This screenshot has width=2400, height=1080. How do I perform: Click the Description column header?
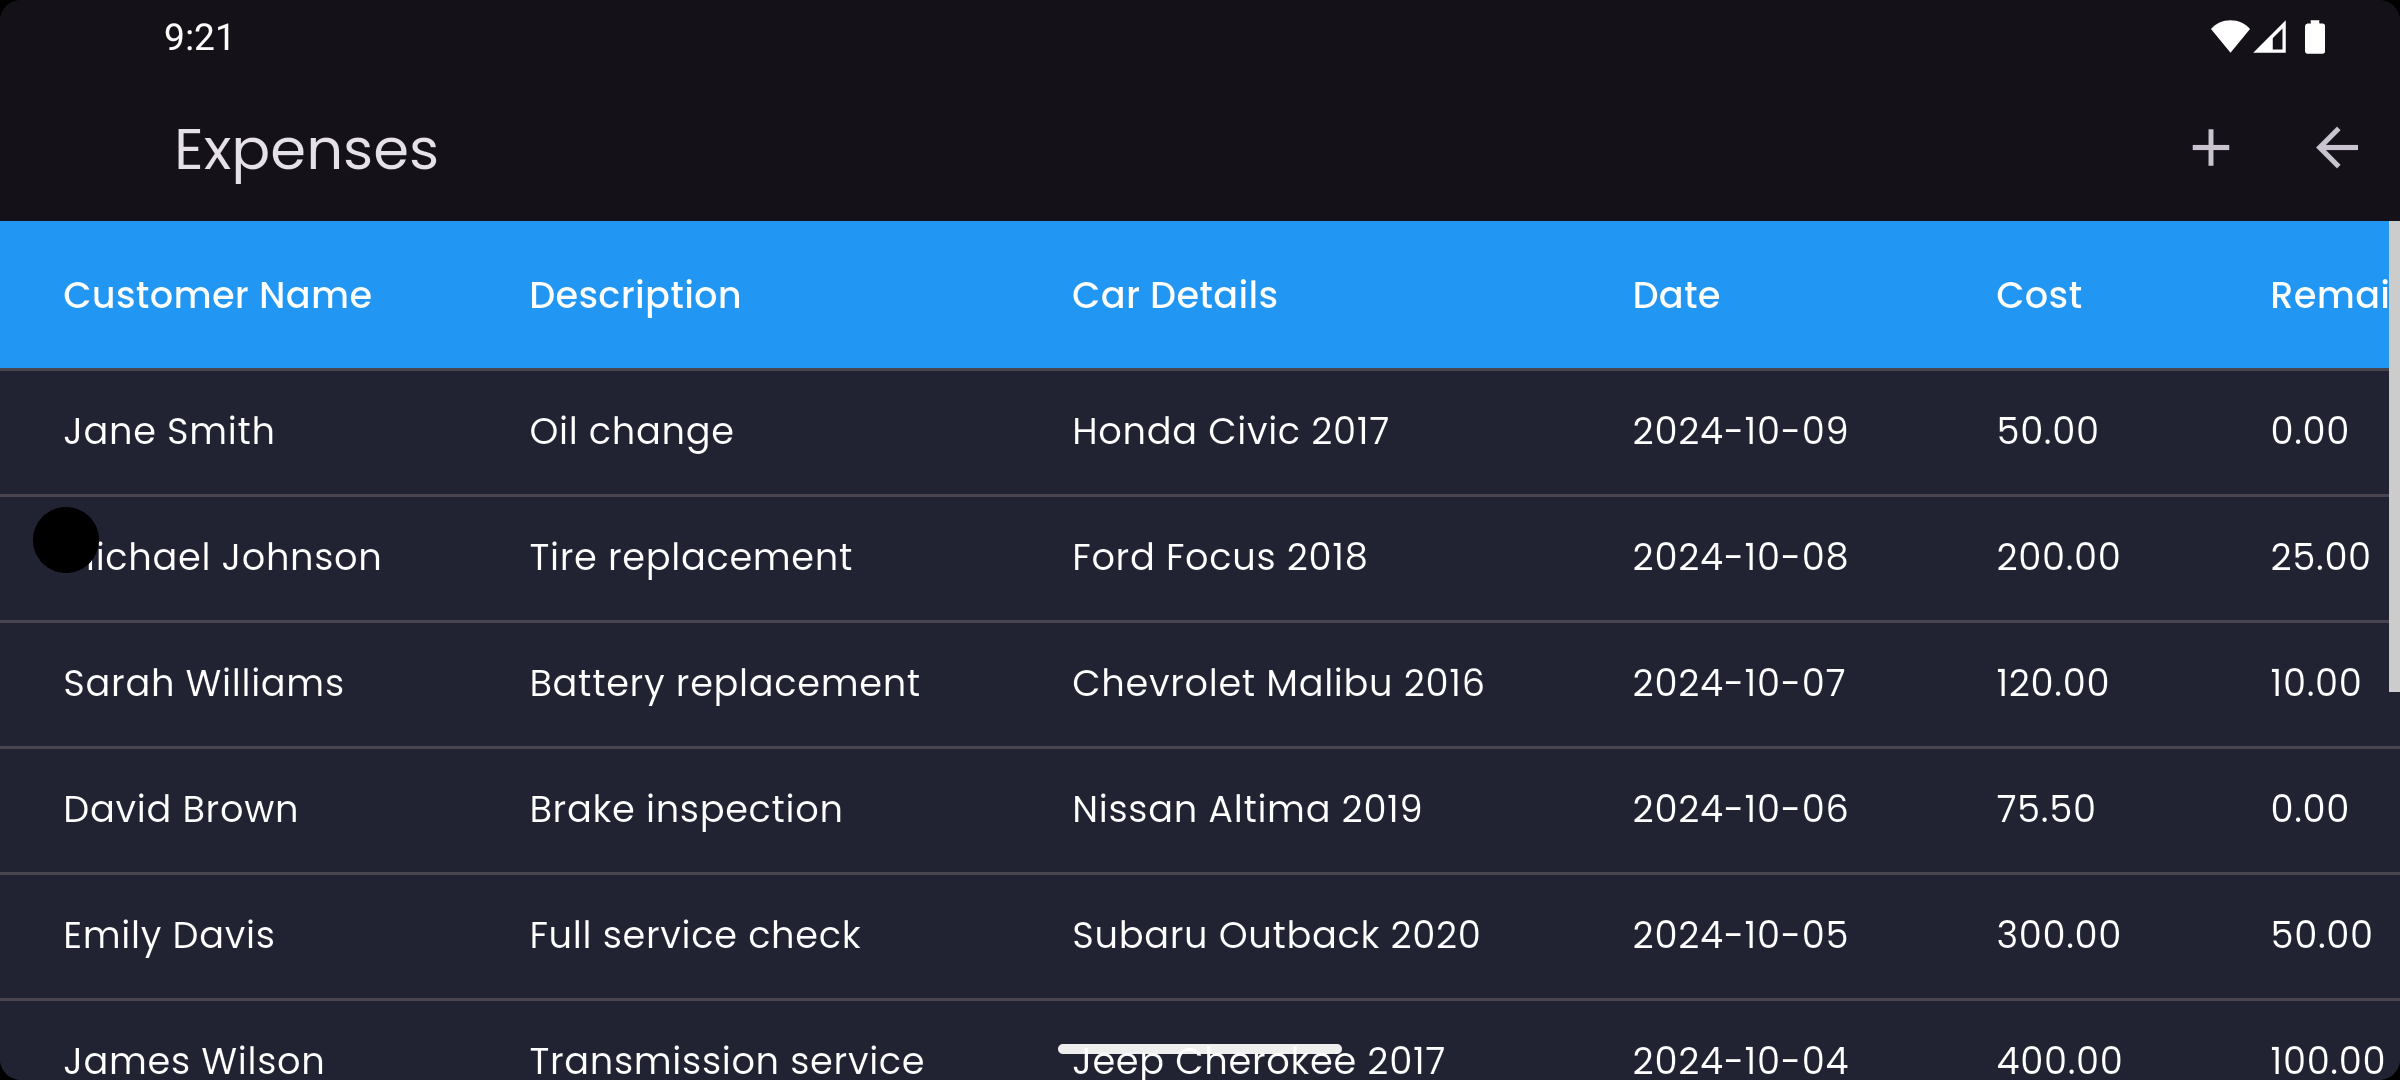635,294
